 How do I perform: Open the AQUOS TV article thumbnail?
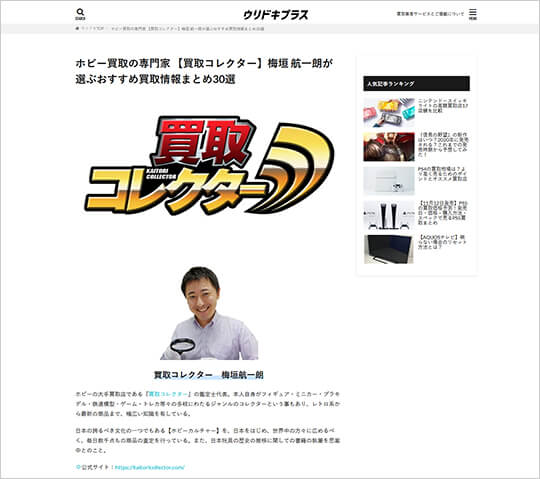(x=389, y=249)
